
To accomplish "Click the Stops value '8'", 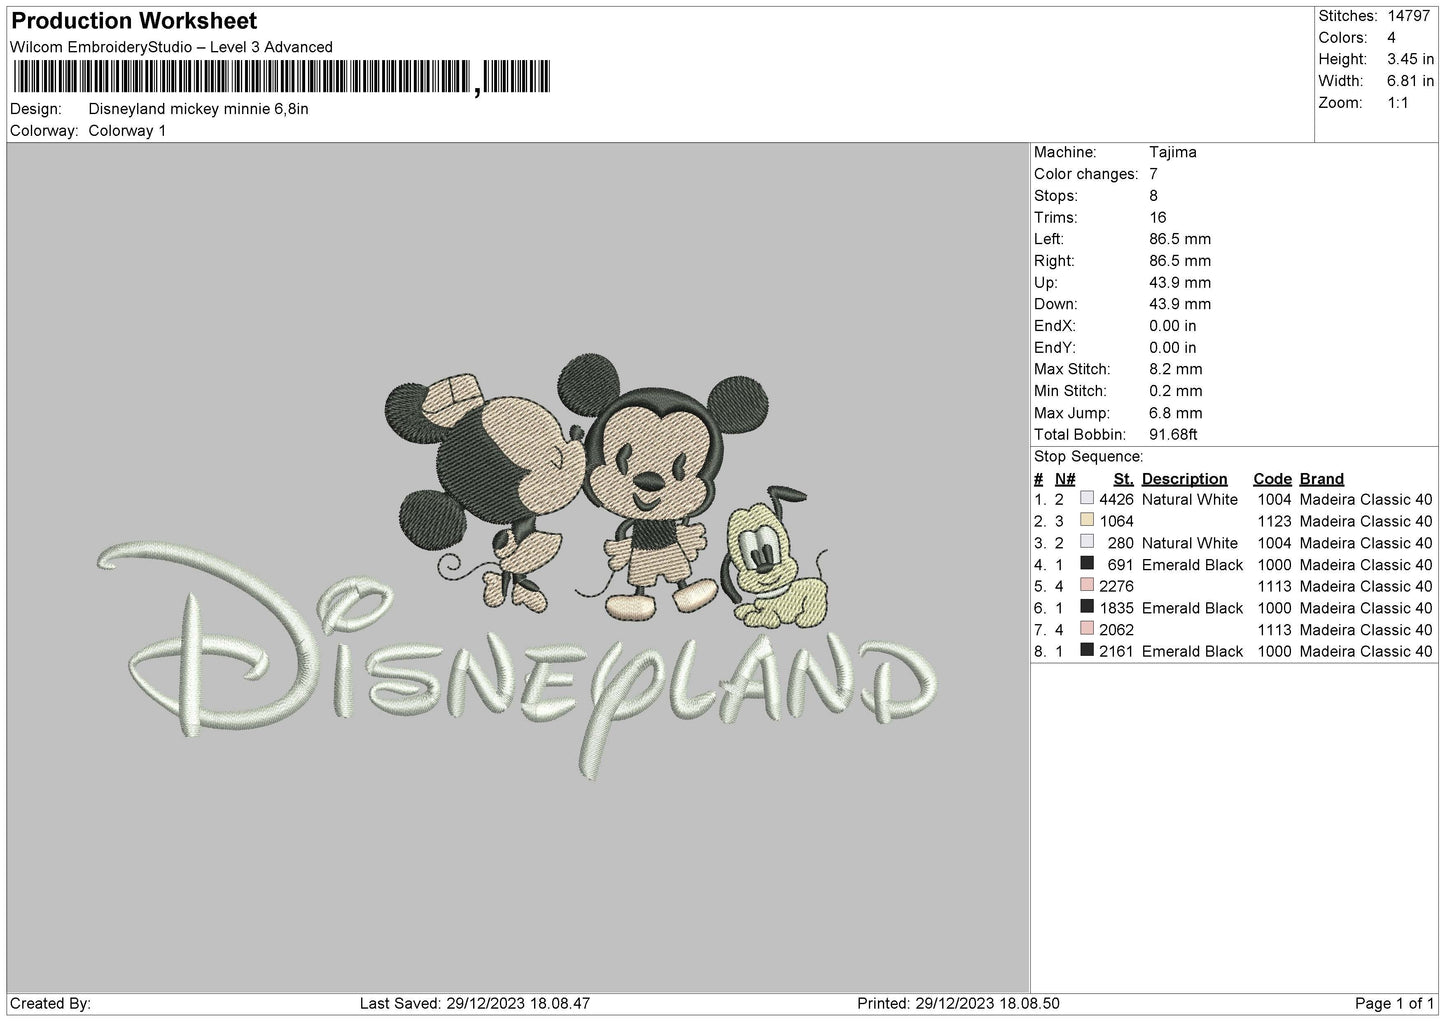I will [x=1154, y=196].
